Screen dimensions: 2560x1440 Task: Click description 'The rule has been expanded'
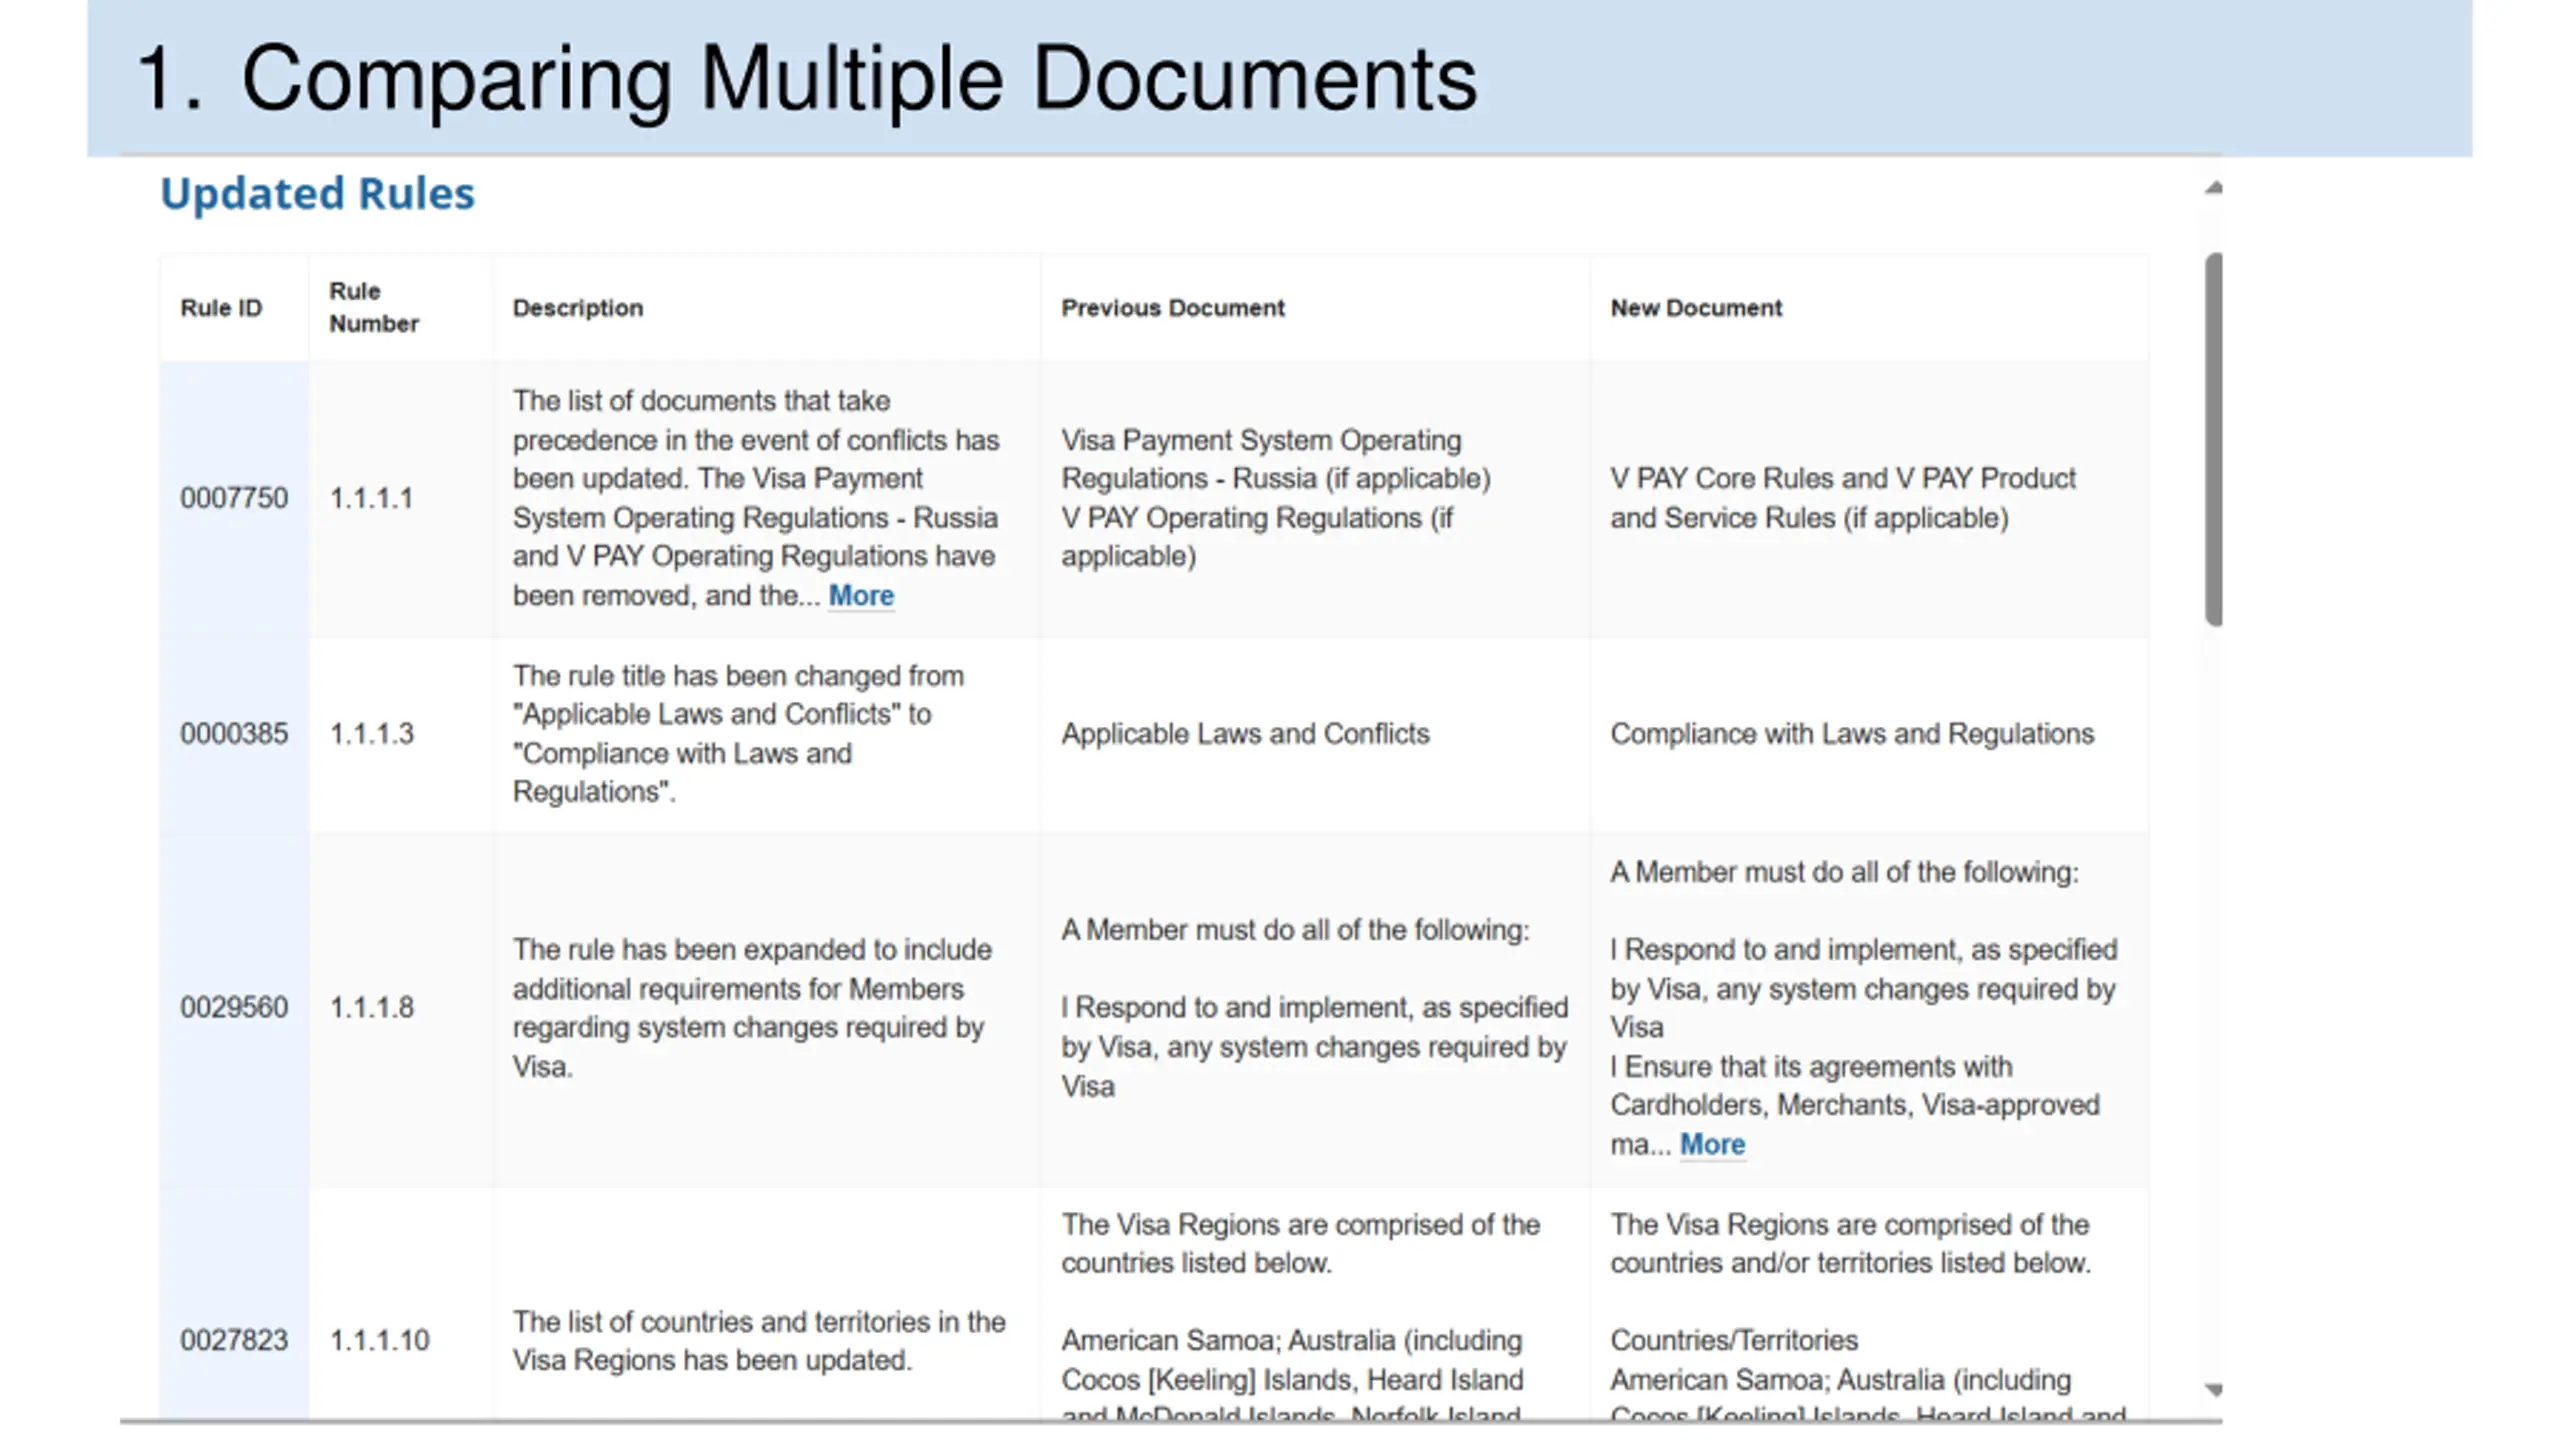(752, 1007)
